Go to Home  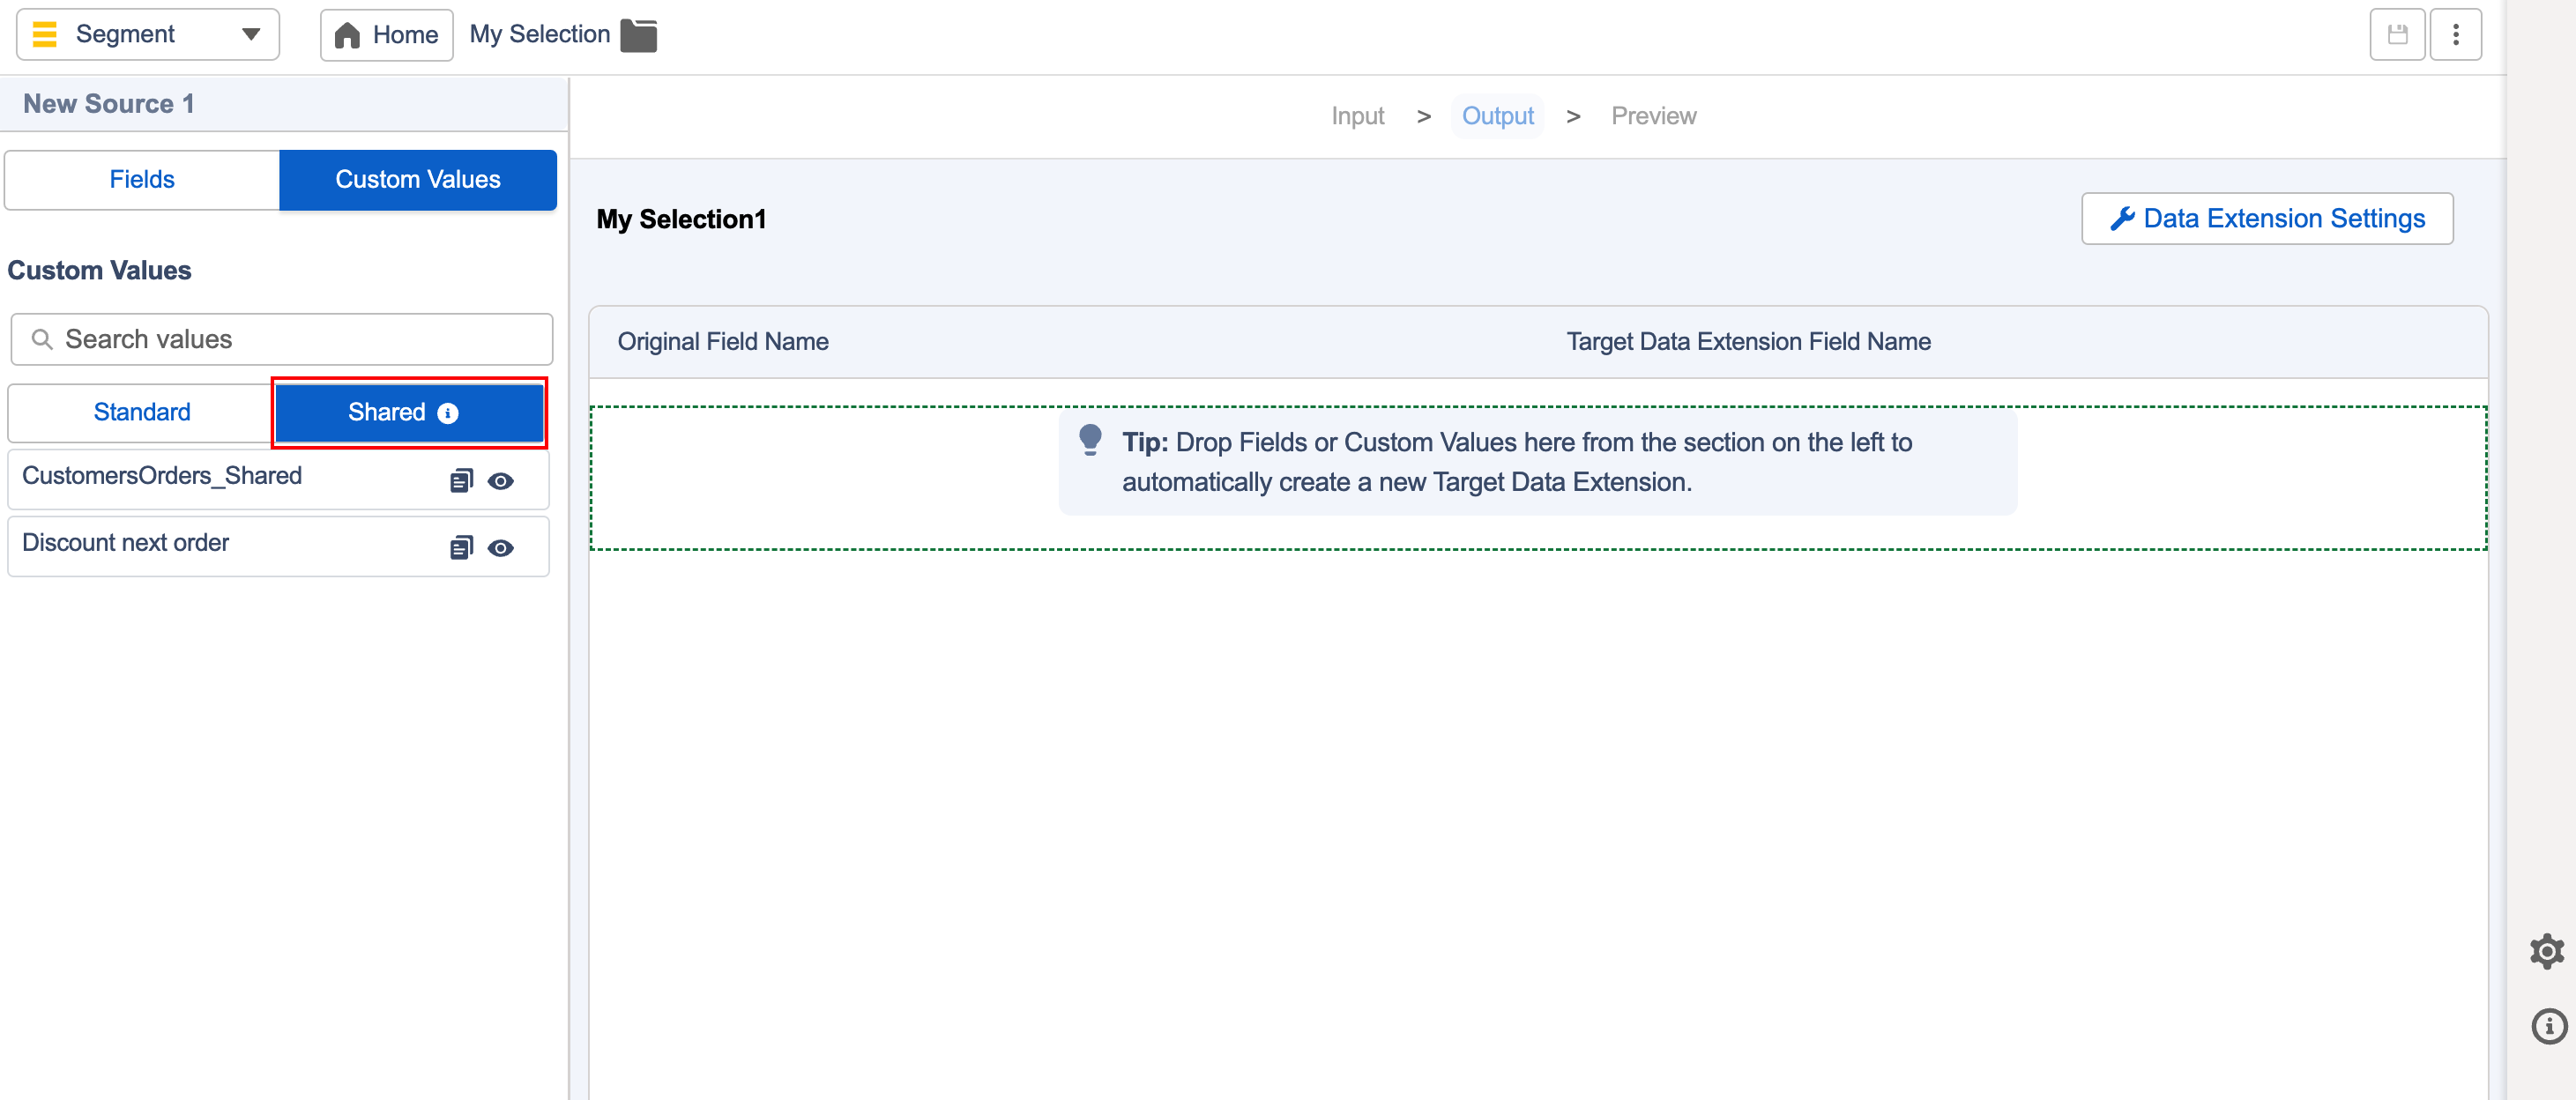point(386,35)
